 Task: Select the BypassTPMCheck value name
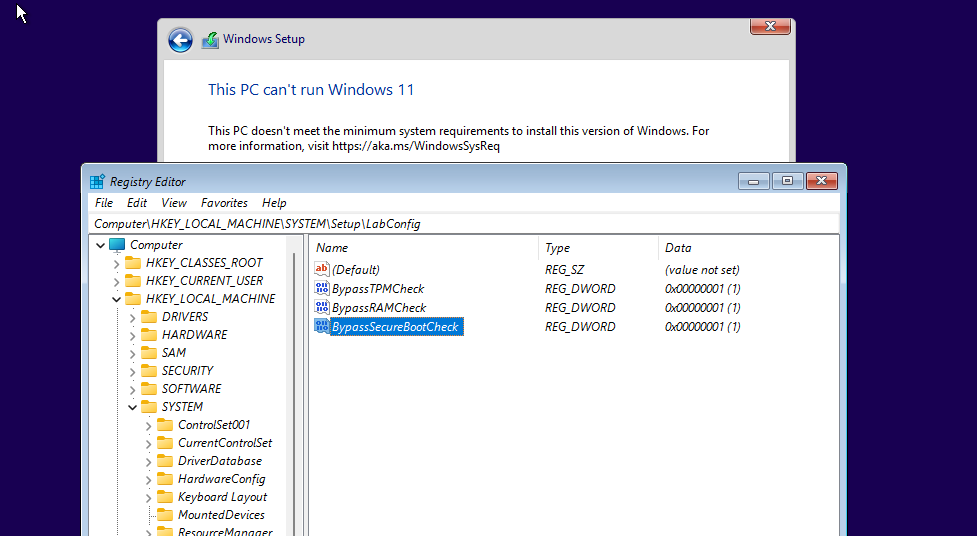point(378,289)
